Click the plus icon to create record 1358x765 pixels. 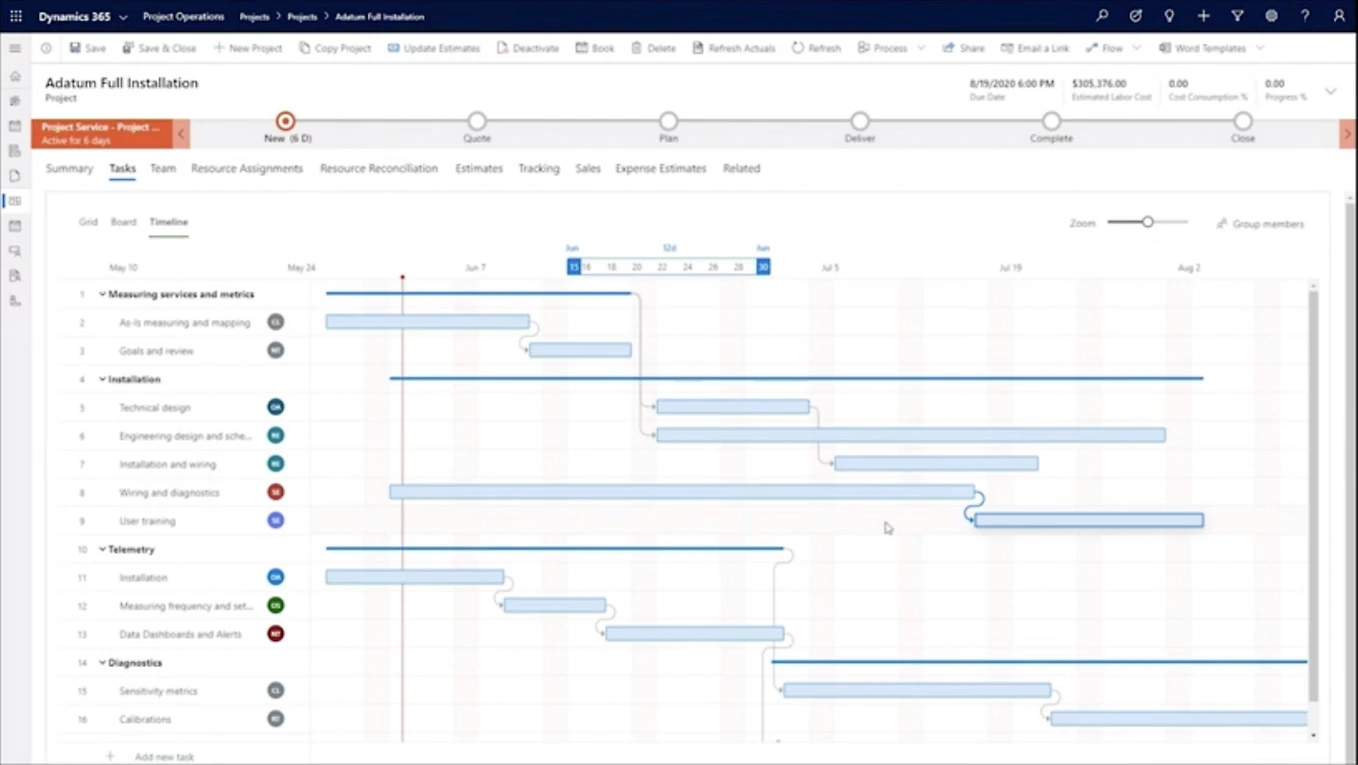click(x=1203, y=16)
